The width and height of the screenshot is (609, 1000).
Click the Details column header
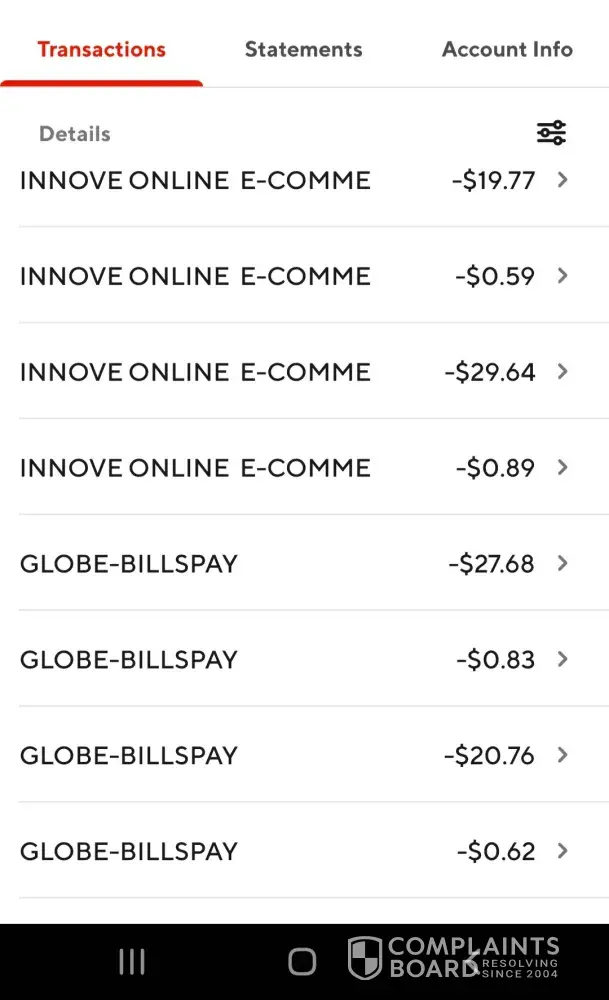(74, 134)
